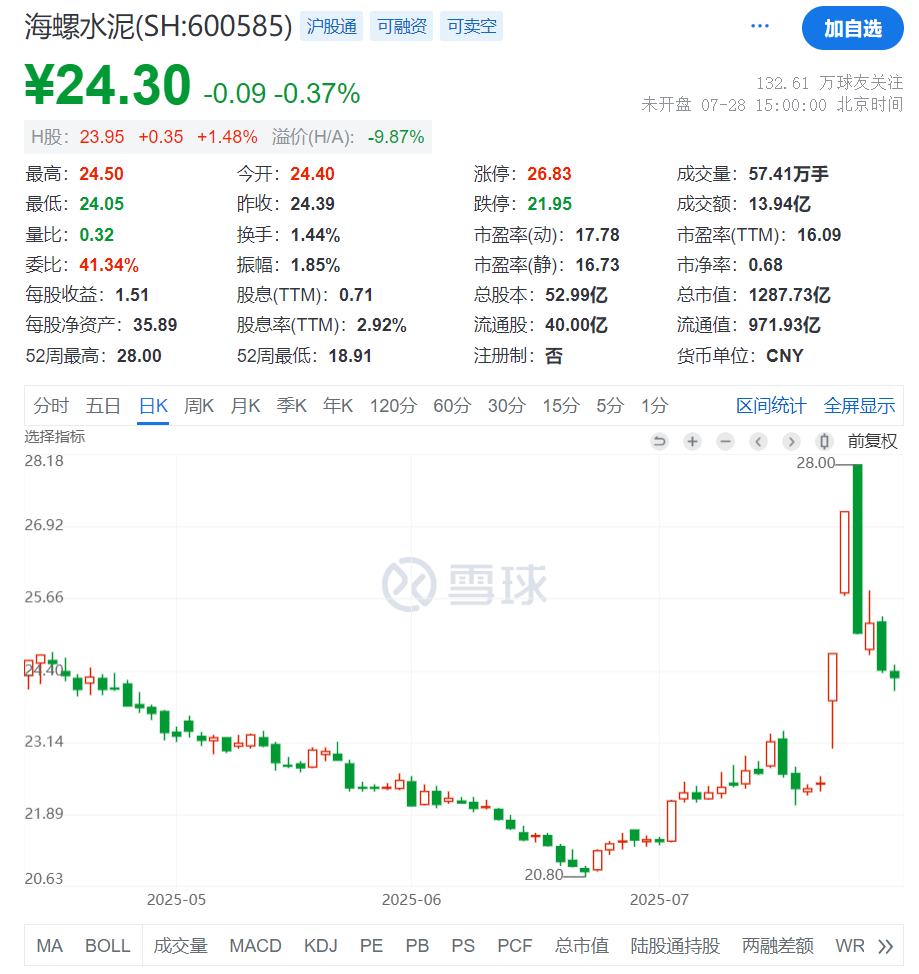The width and height of the screenshot is (919, 974).
Task: Toggle the PCF indicator
Action: pos(514,946)
